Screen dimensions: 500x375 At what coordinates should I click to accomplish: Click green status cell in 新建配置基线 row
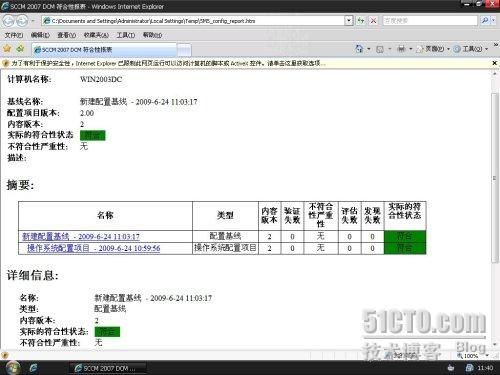405,236
